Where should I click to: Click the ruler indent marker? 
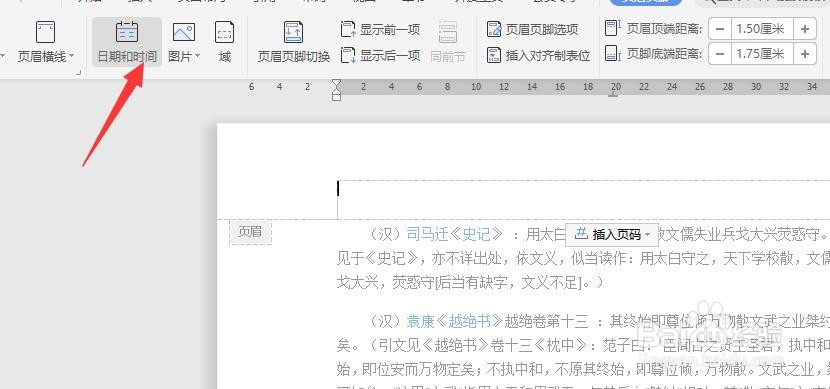tap(336, 89)
